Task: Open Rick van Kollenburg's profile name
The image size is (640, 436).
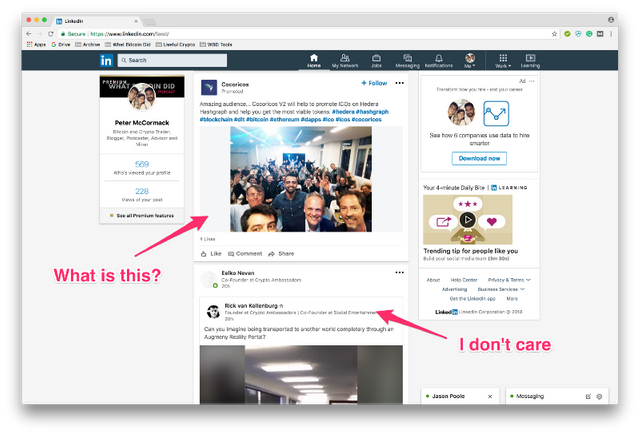Action: tap(251, 305)
